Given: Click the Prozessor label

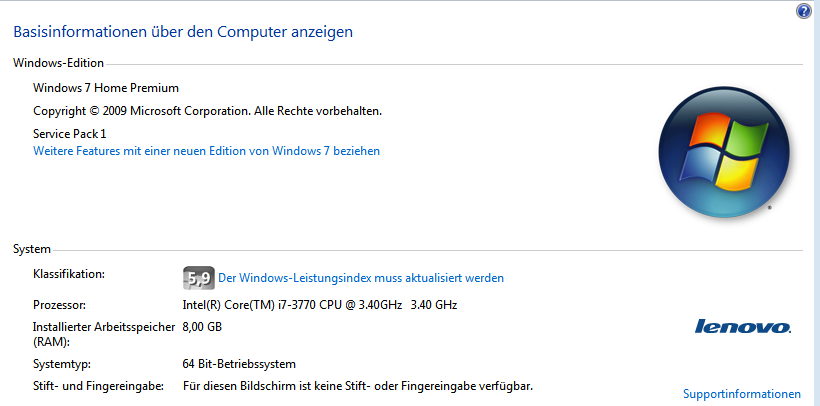Looking at the screenshot, I should (x=59, y=305).
